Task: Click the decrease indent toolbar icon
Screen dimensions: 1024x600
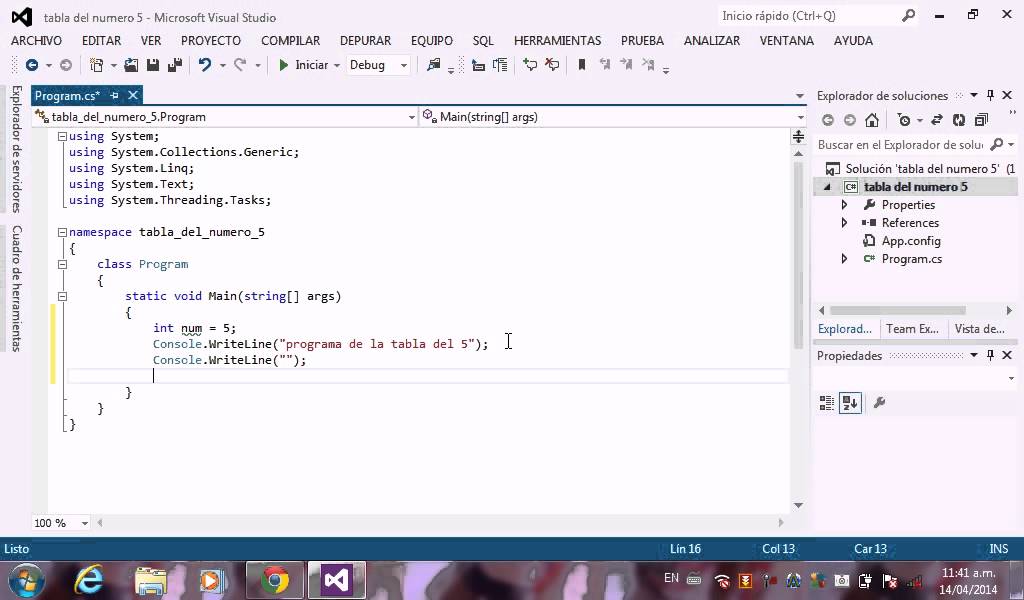Action: pos(478,65)
